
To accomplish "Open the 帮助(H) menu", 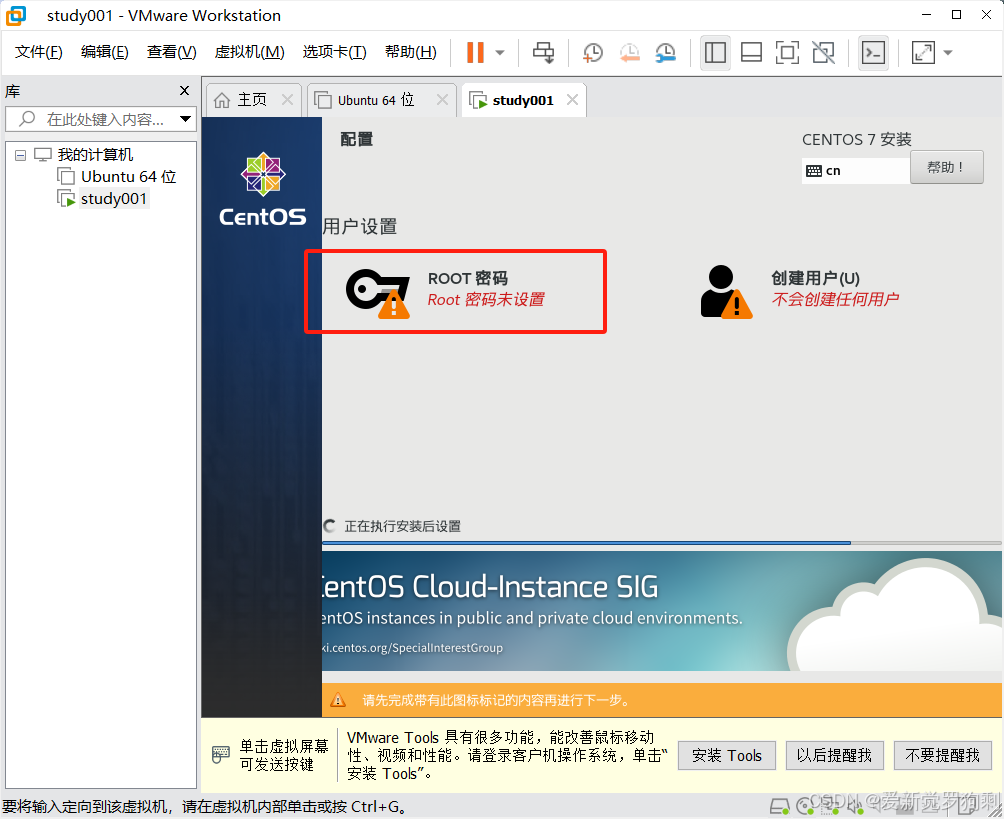I will [x=410, y=52].
